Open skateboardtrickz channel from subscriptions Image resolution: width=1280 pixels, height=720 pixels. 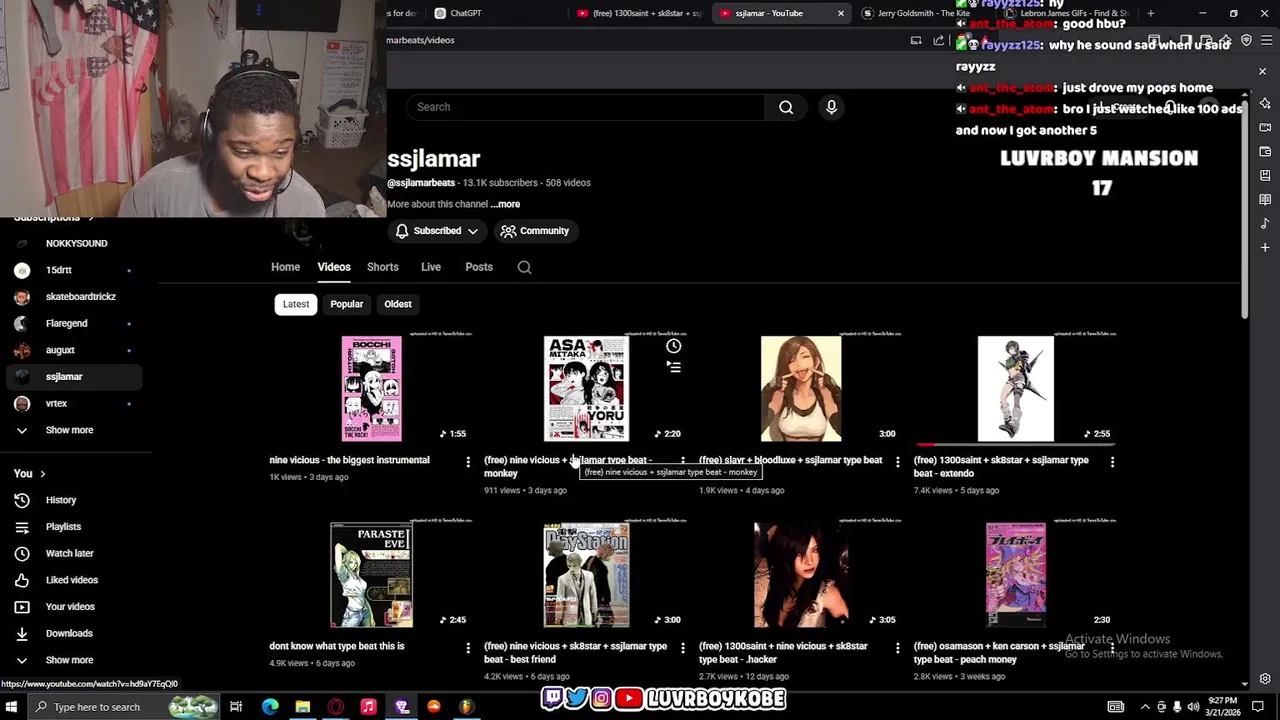tap(80, 297)
